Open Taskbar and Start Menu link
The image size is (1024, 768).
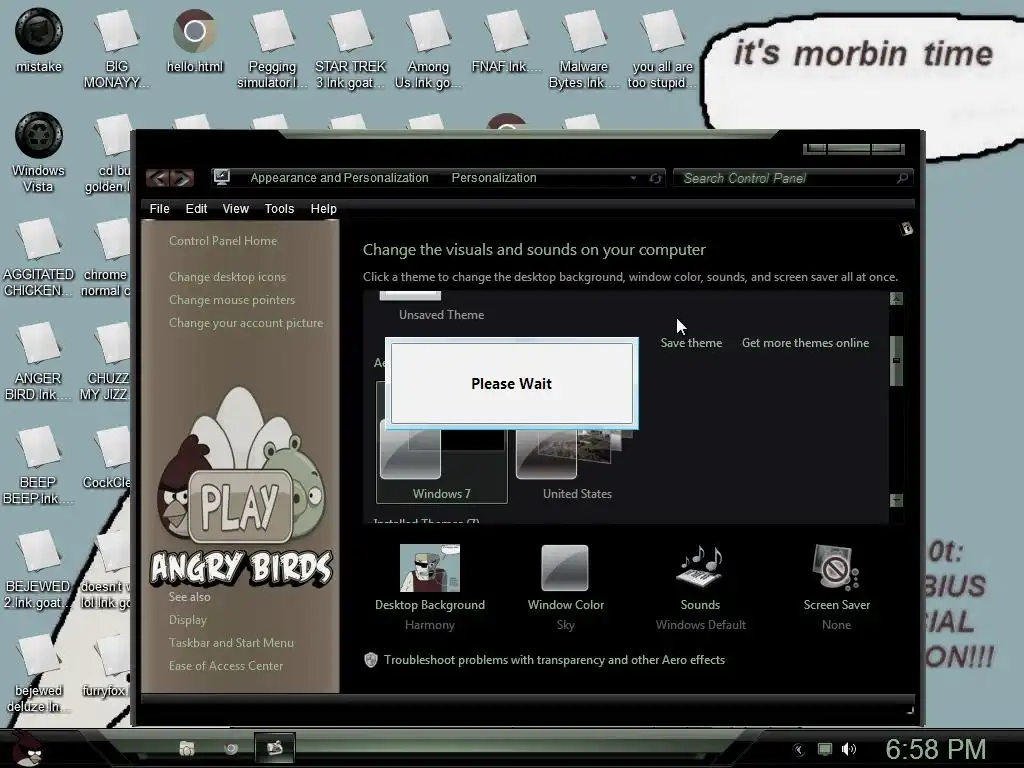(x=231, y=643)
